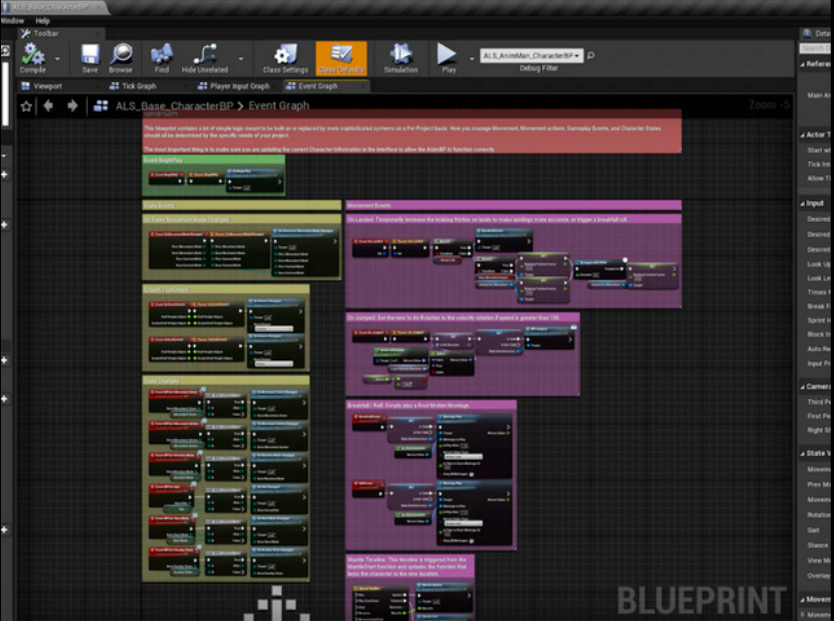Select the On Landed comment header
Screen dimensions: 834x621
point(514,219)
